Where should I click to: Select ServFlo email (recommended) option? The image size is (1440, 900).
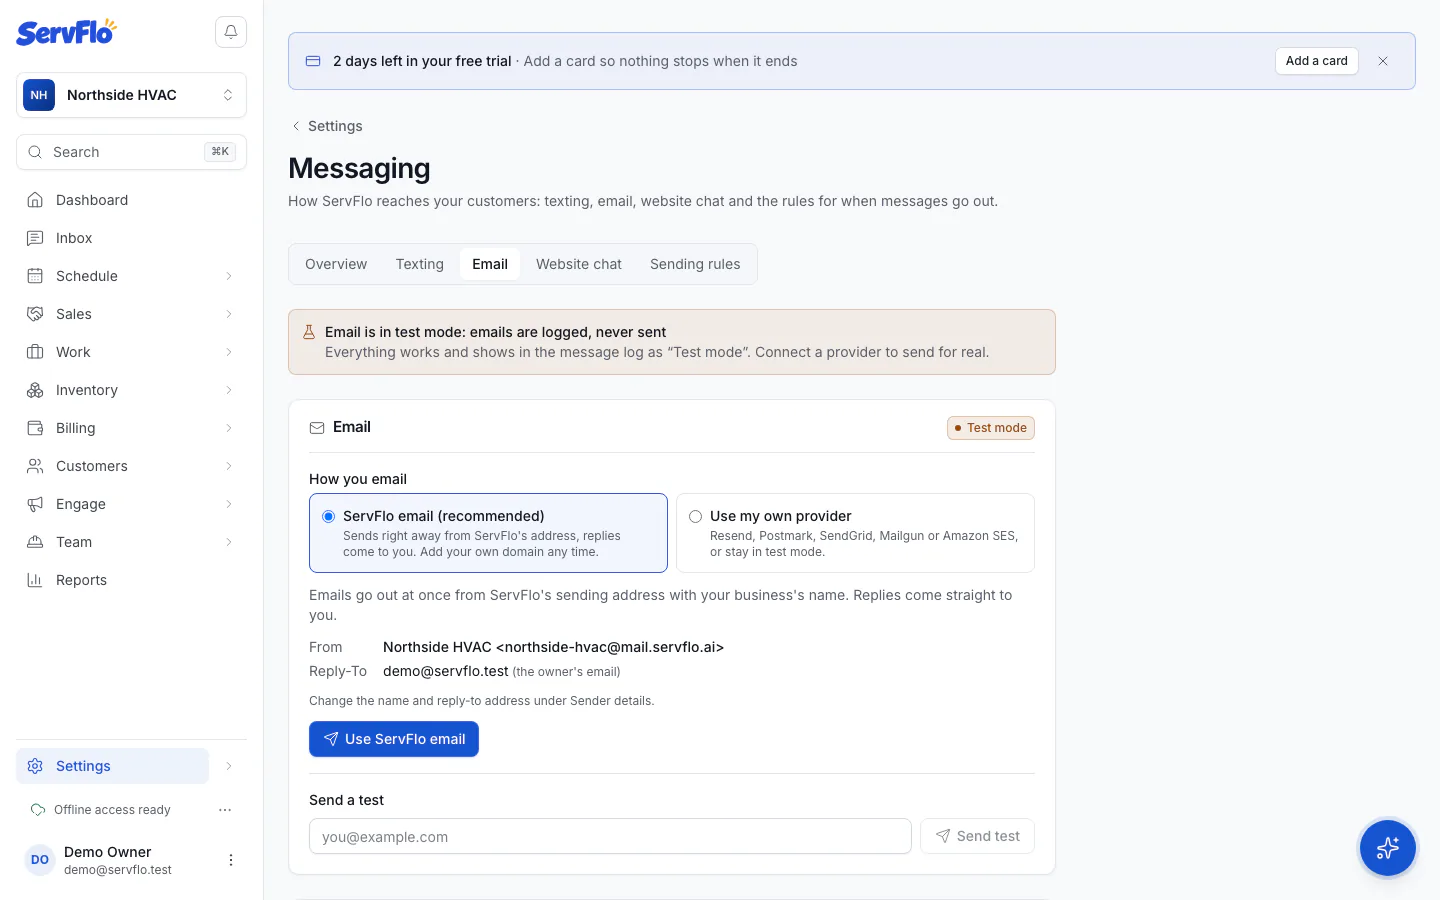tap(488, 533)
